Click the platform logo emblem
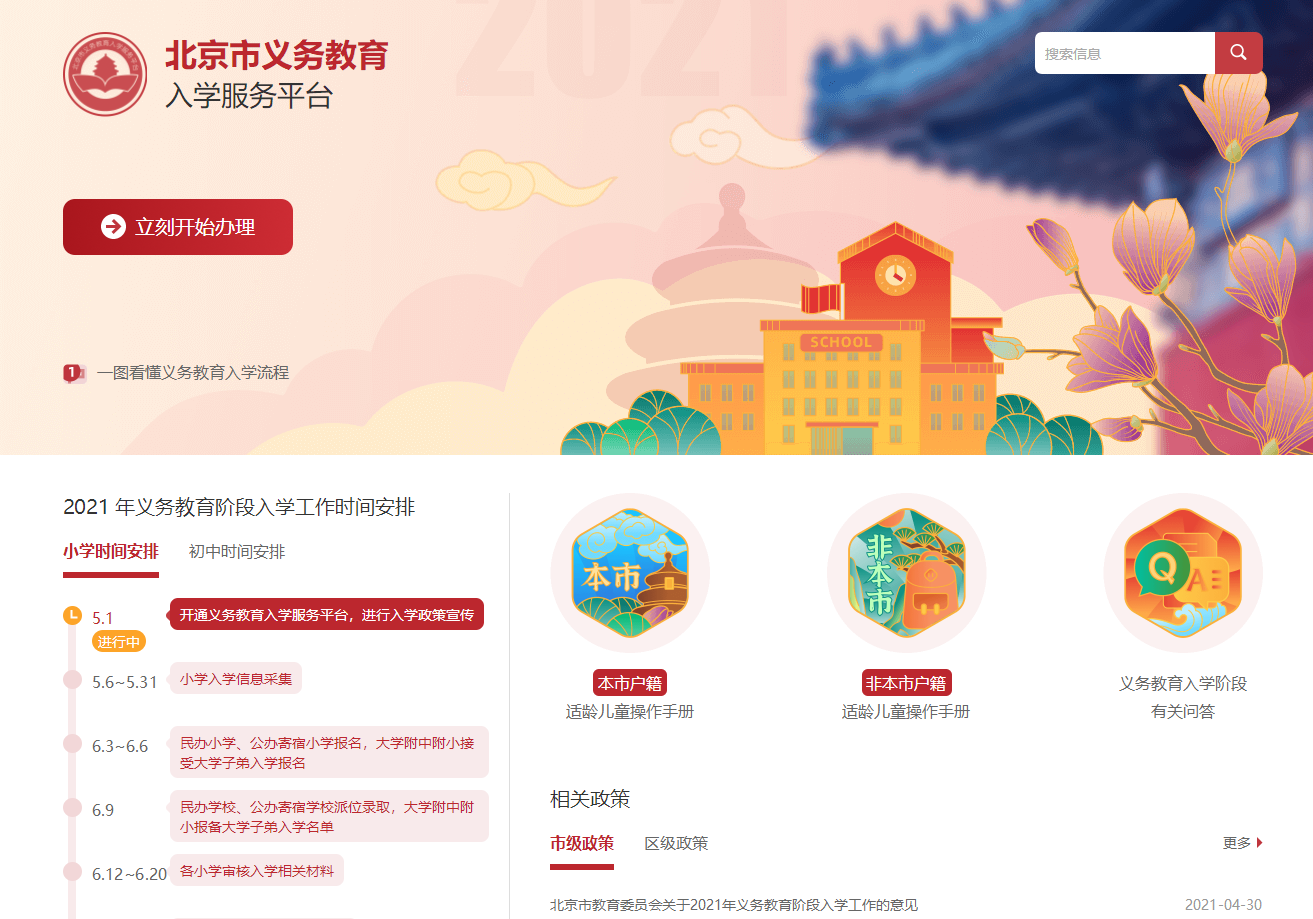1313x919 pixels. tap(105, 74)
